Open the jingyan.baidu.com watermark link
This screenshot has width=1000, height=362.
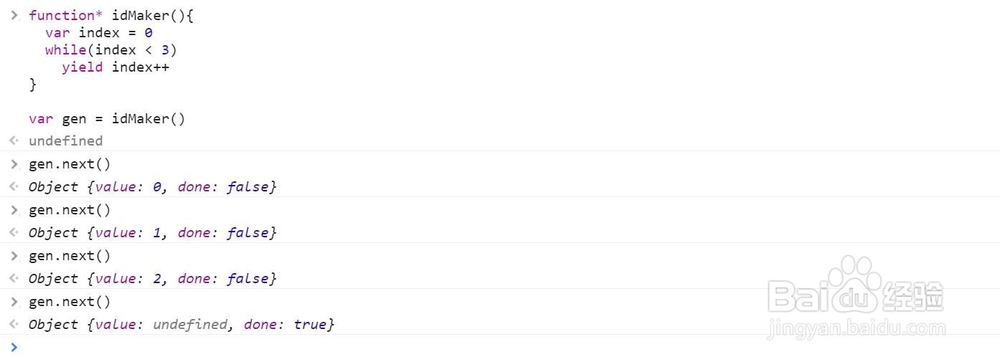pyautogui.click(x=857, y=328)
